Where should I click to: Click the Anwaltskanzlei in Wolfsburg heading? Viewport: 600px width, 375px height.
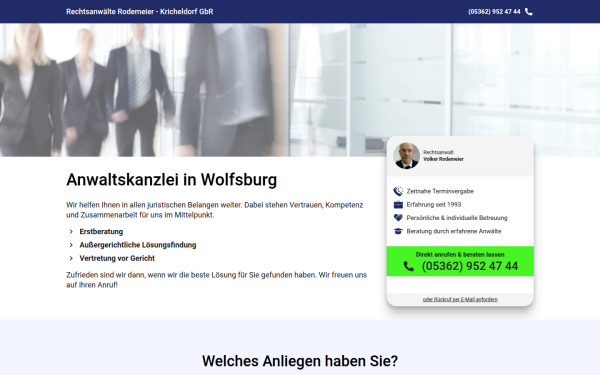[171, 179]
